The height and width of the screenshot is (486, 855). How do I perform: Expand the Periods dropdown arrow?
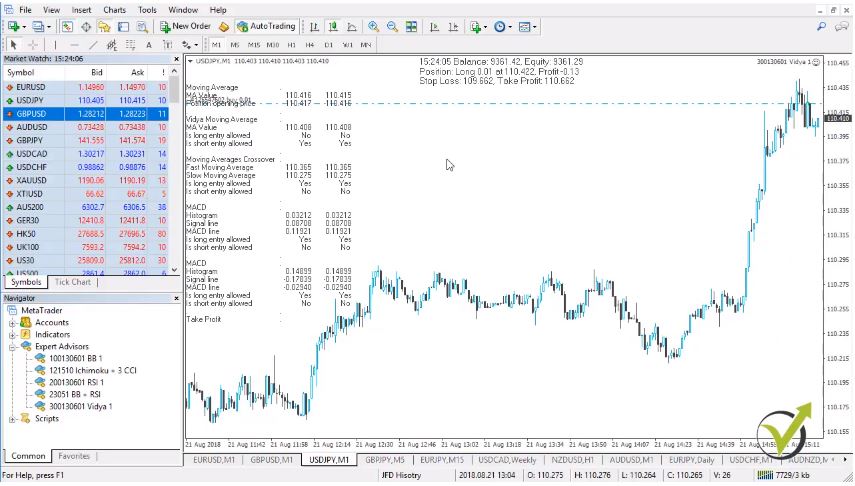point(510,27)
